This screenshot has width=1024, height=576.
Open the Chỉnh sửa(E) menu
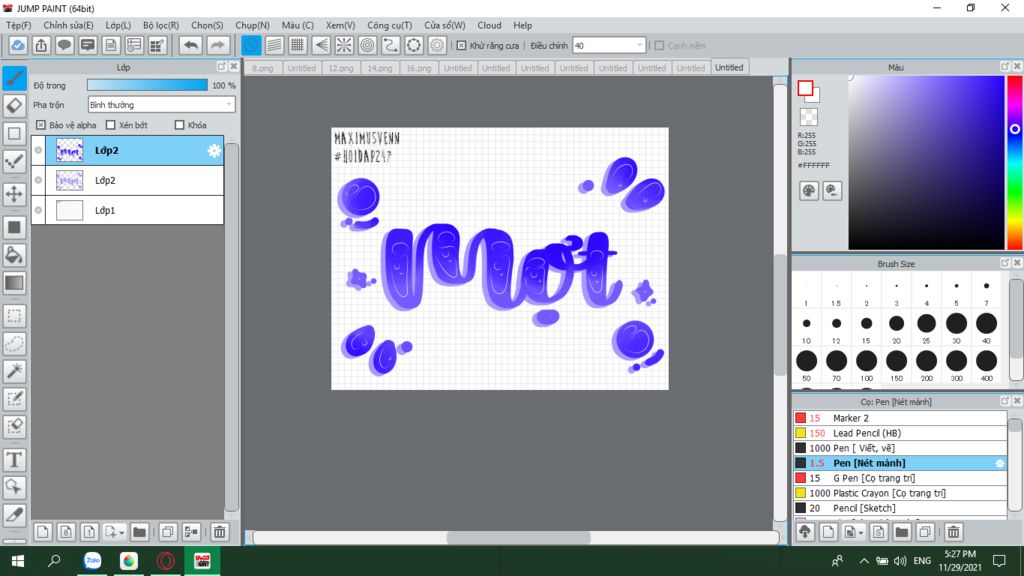pyautogui.click(x=68, y=25)
